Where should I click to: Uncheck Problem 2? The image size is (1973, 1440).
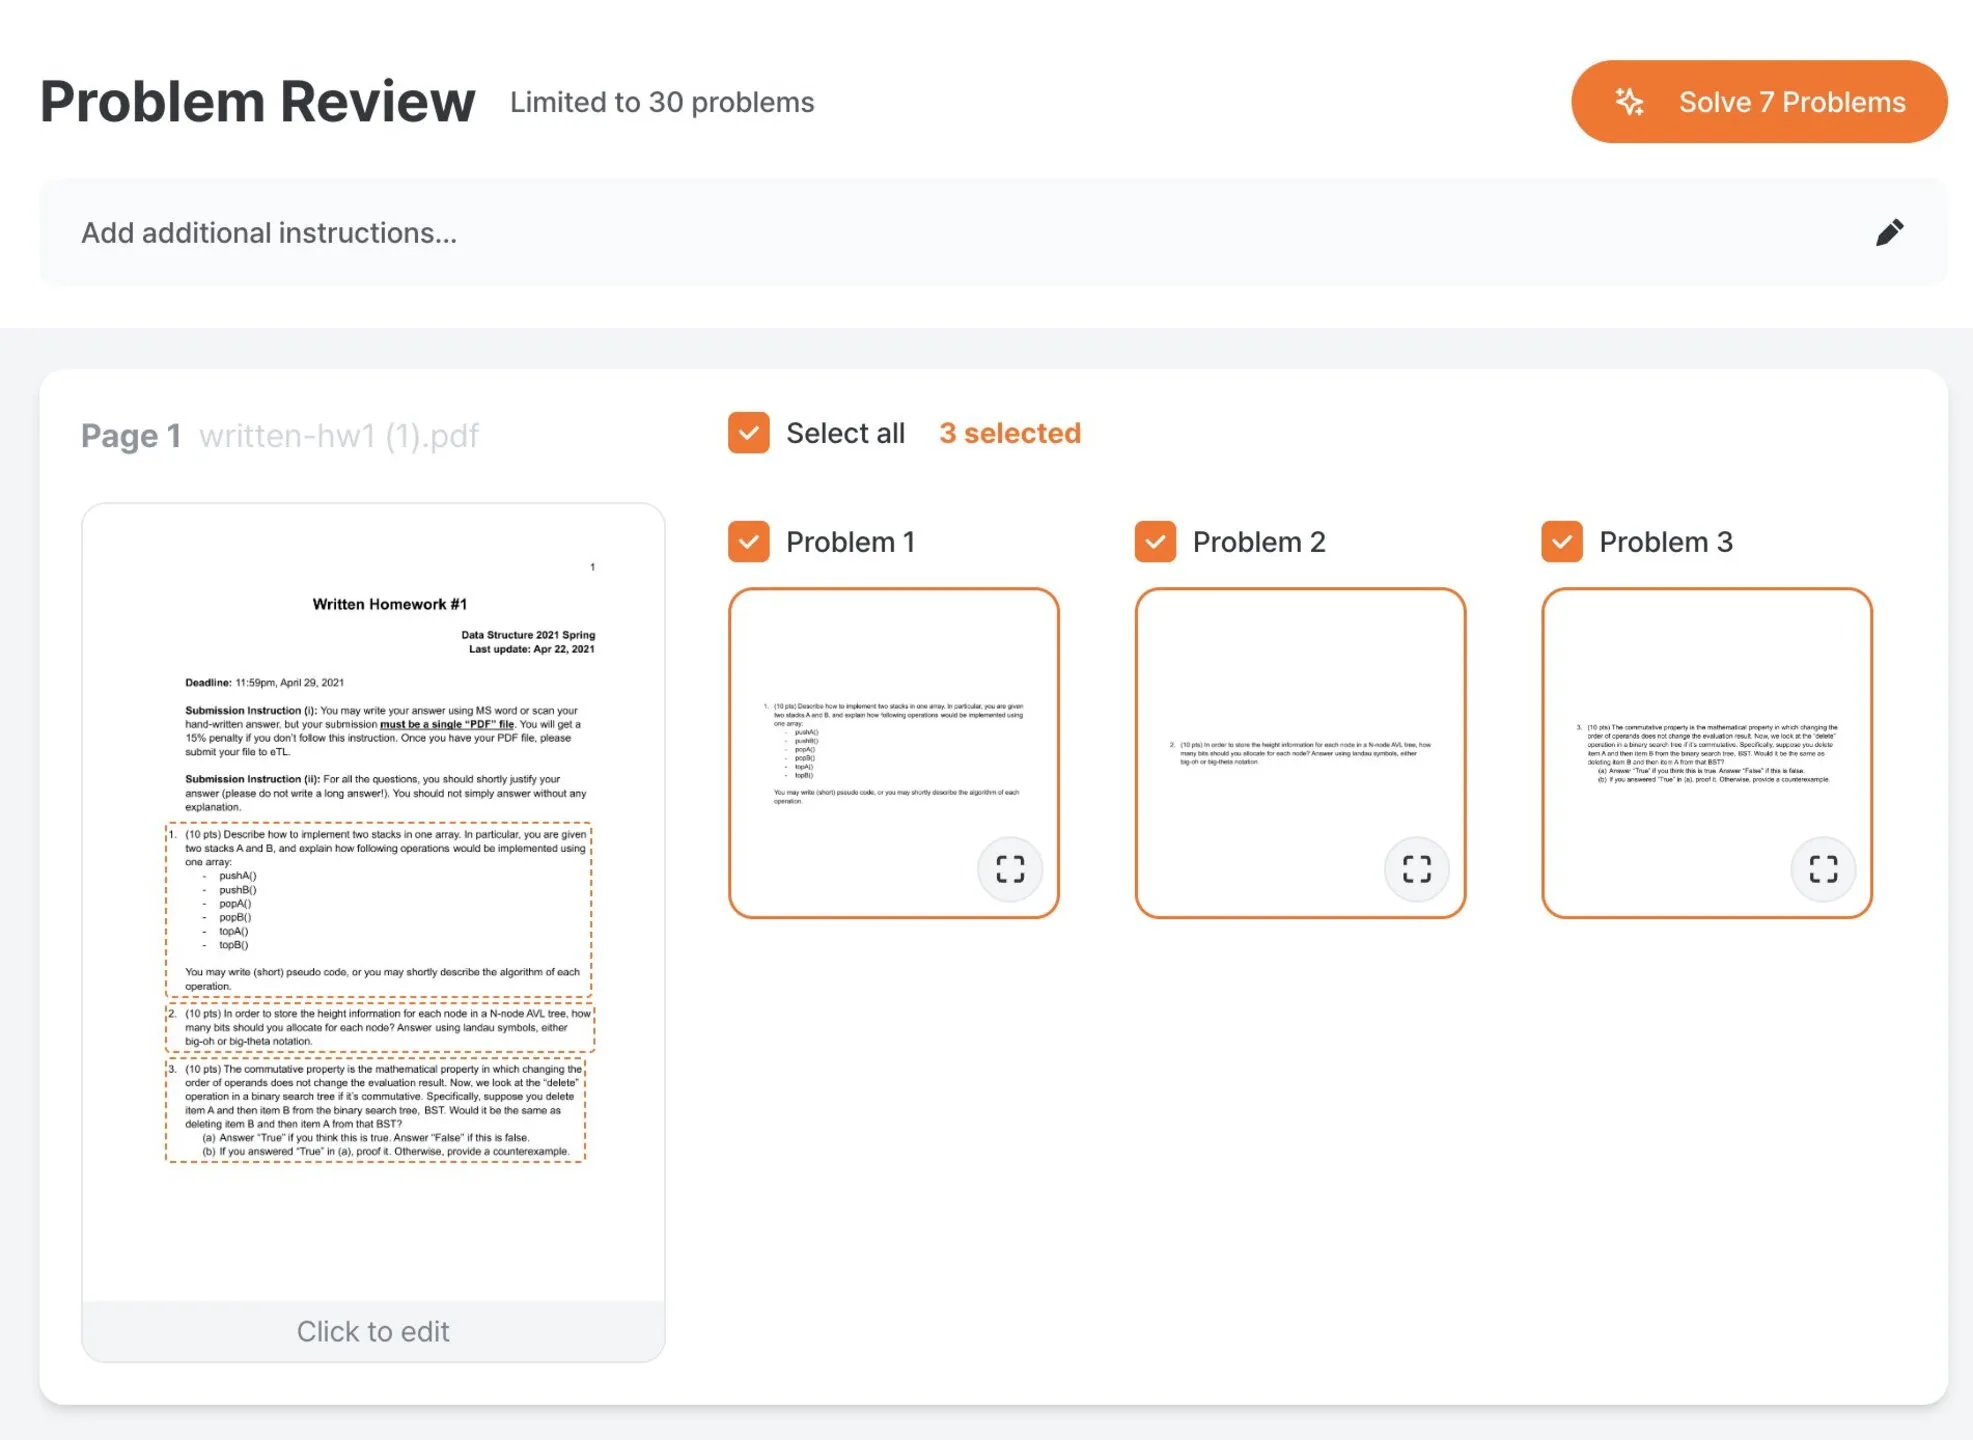coord(1157,541)
